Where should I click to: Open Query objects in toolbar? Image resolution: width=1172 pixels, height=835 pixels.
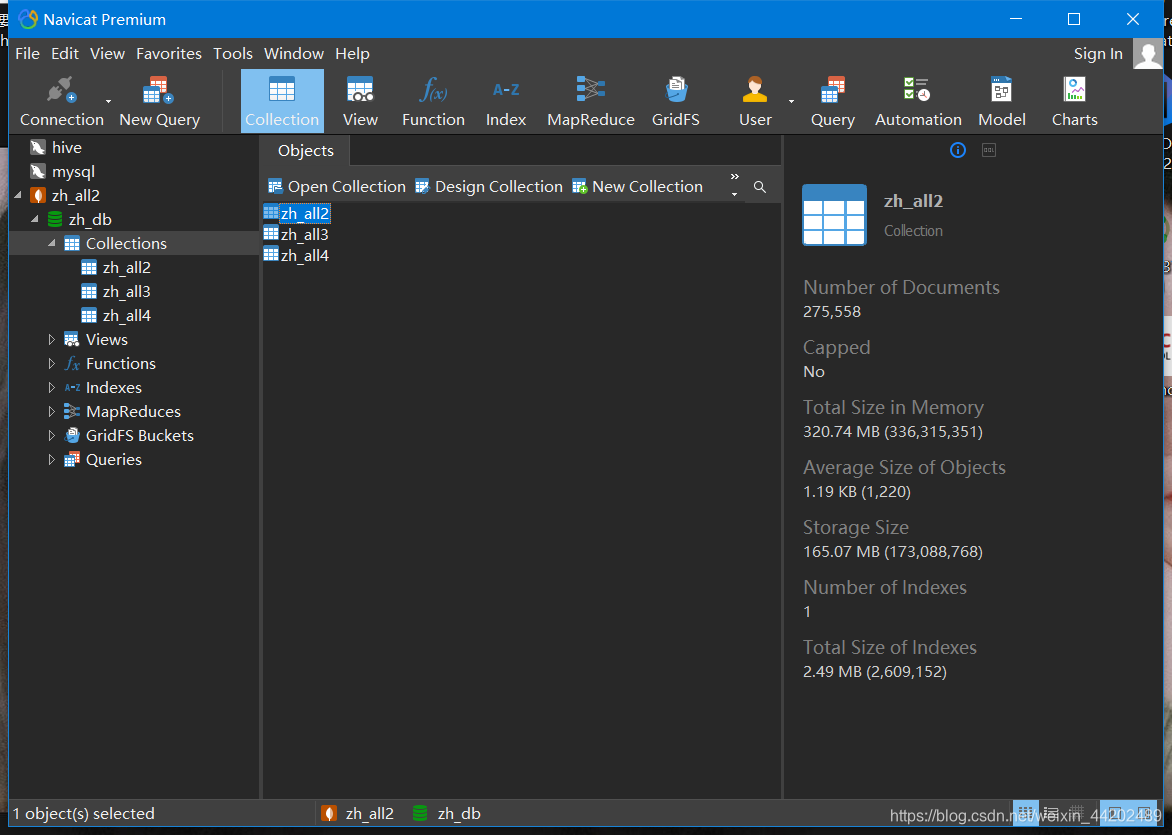(x=833, y=102)
